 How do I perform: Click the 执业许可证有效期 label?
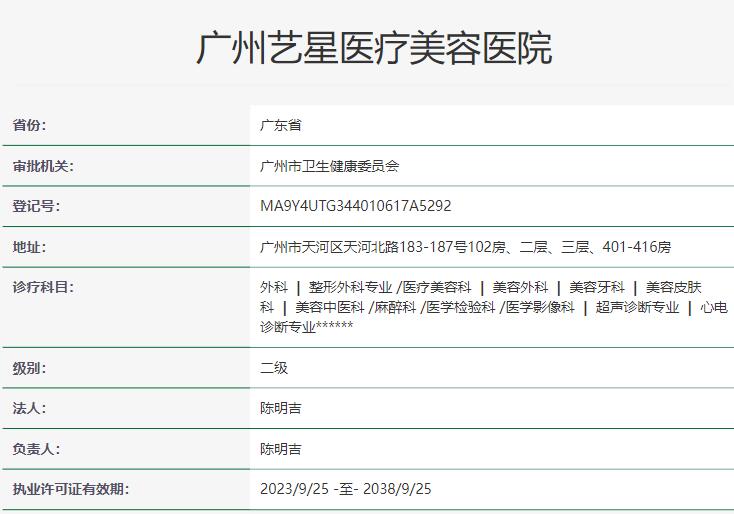(71, 489)
